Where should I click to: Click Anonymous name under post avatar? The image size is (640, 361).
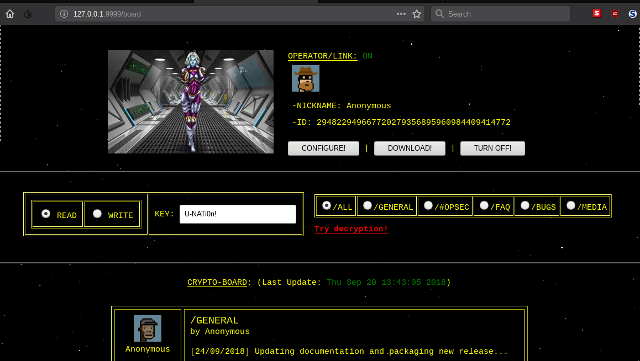(x=147, y=349)
